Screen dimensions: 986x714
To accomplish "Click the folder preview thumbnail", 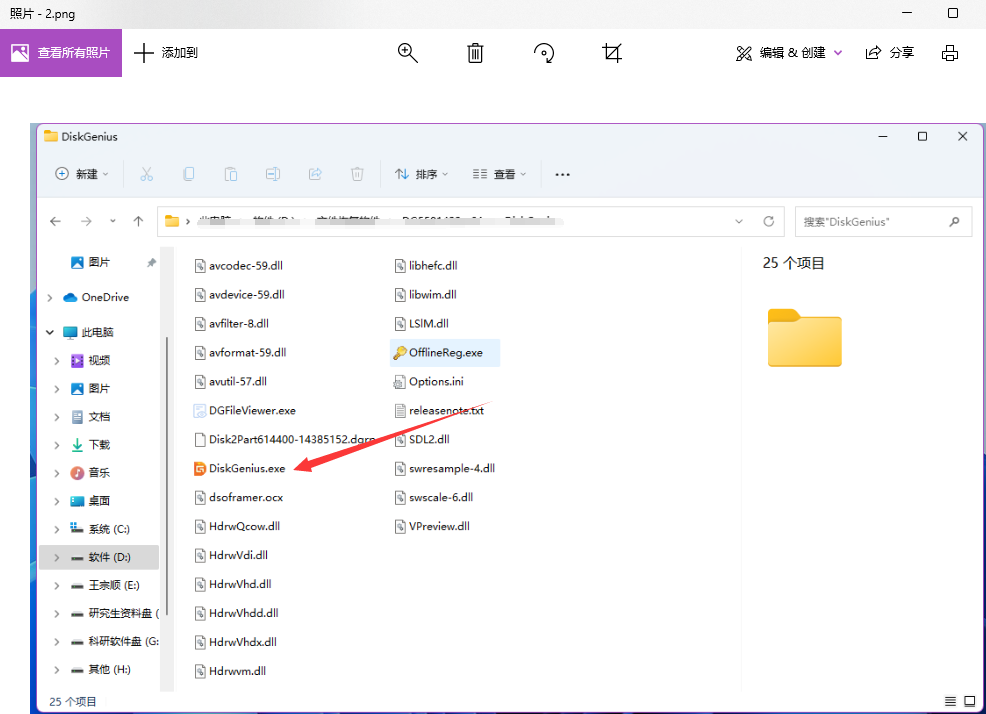I will click(x=804, y=338).
